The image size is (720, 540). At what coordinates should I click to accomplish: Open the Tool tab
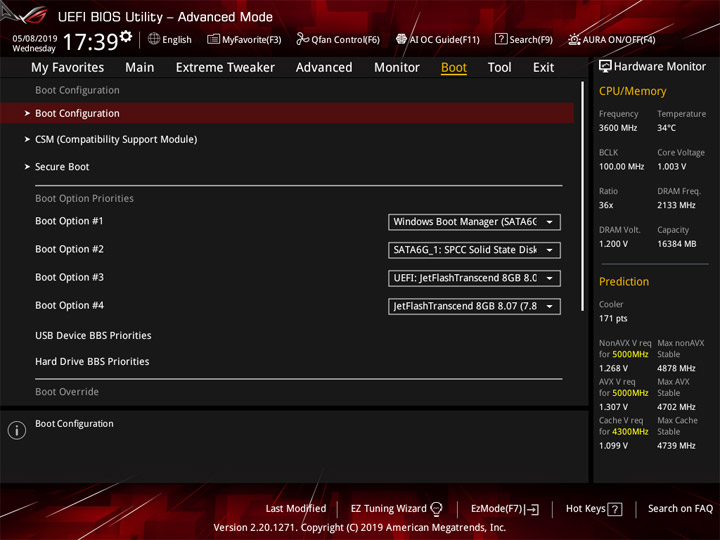[x=499, y=68]
